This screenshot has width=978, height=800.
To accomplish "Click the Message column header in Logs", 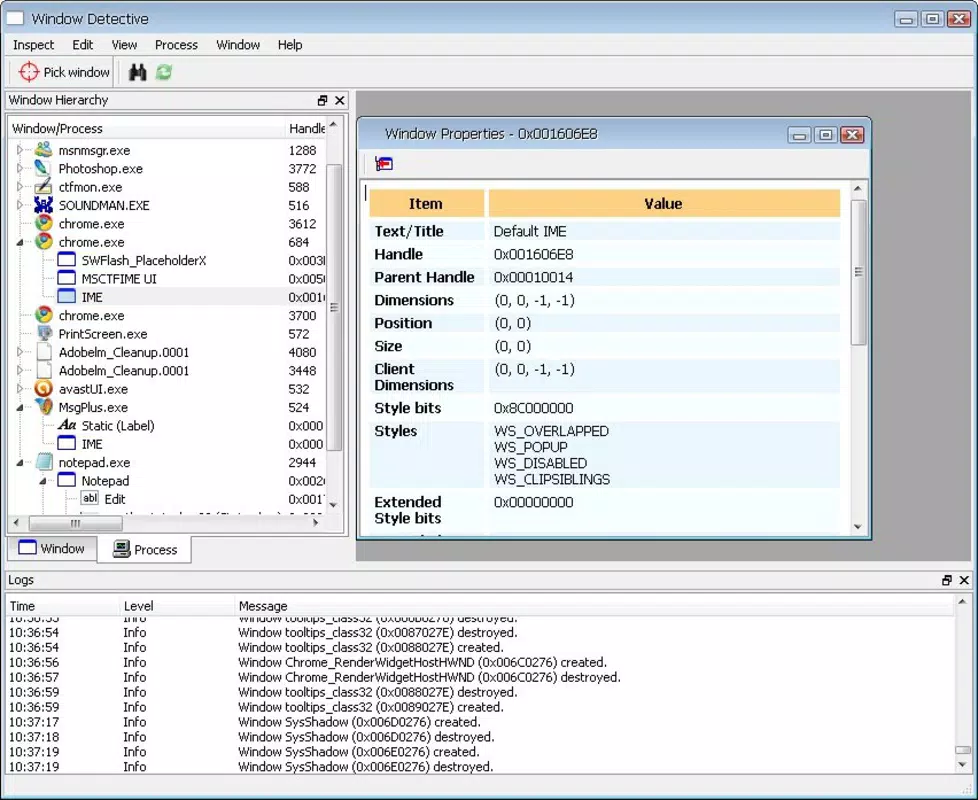I will [594, 606].
